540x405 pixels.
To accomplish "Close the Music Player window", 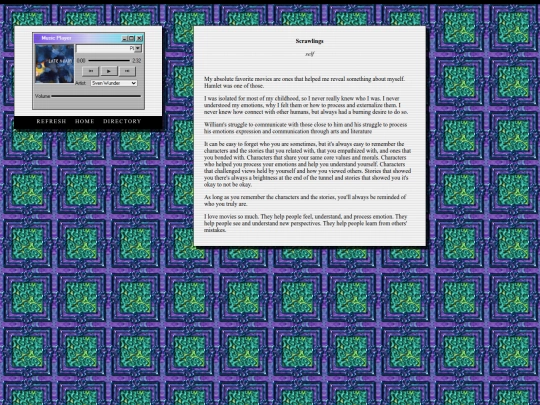I will pyautogui.click(x=139, y=38).
